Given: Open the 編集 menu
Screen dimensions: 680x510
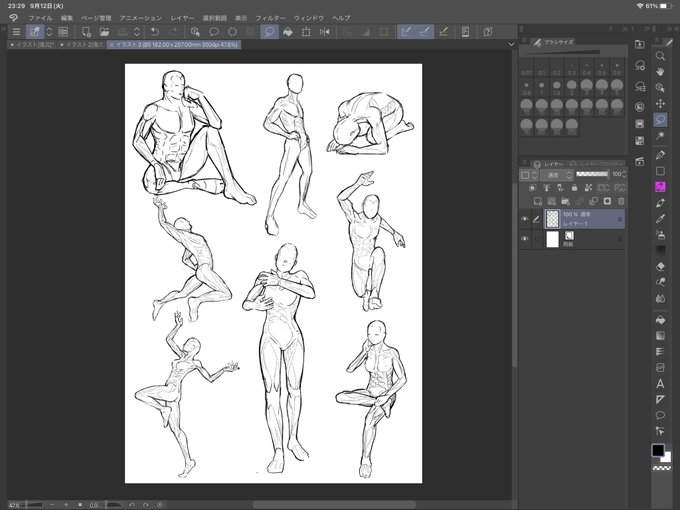Looking at the screenshot, I should (x=67, y=18).
